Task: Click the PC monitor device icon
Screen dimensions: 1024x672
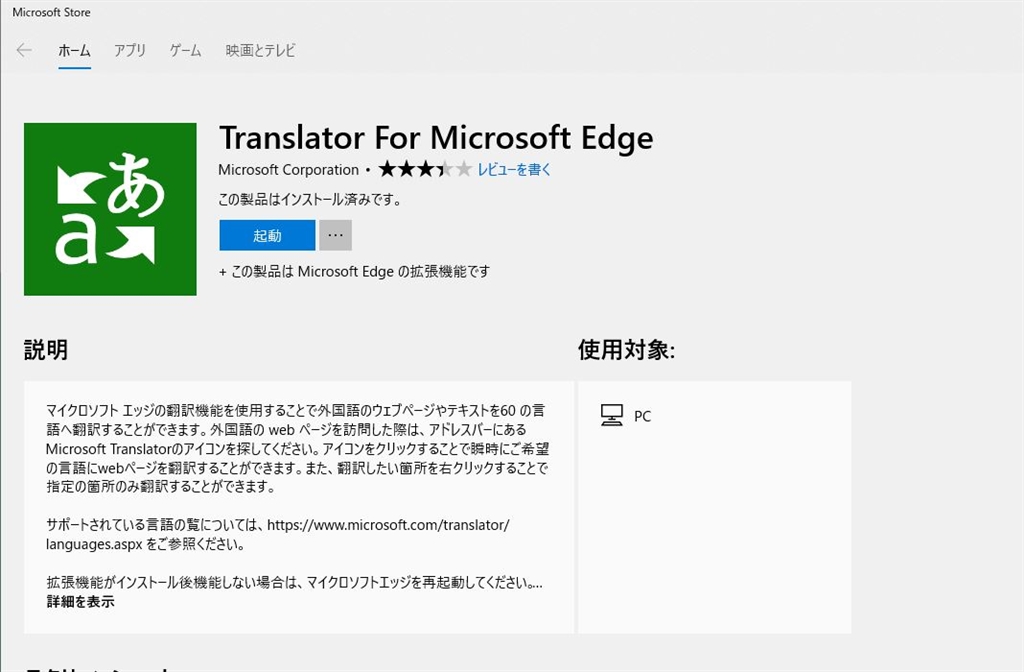Action: pyautogui.click(x=612, y=415)
